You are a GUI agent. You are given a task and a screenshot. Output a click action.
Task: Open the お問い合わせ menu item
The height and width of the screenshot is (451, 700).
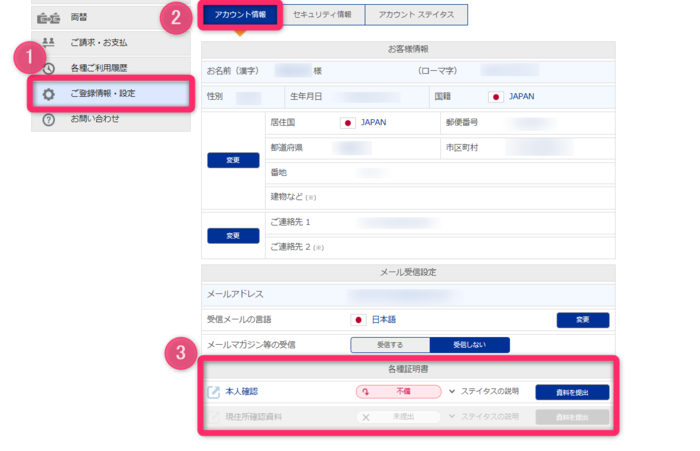tap(111, 119)
